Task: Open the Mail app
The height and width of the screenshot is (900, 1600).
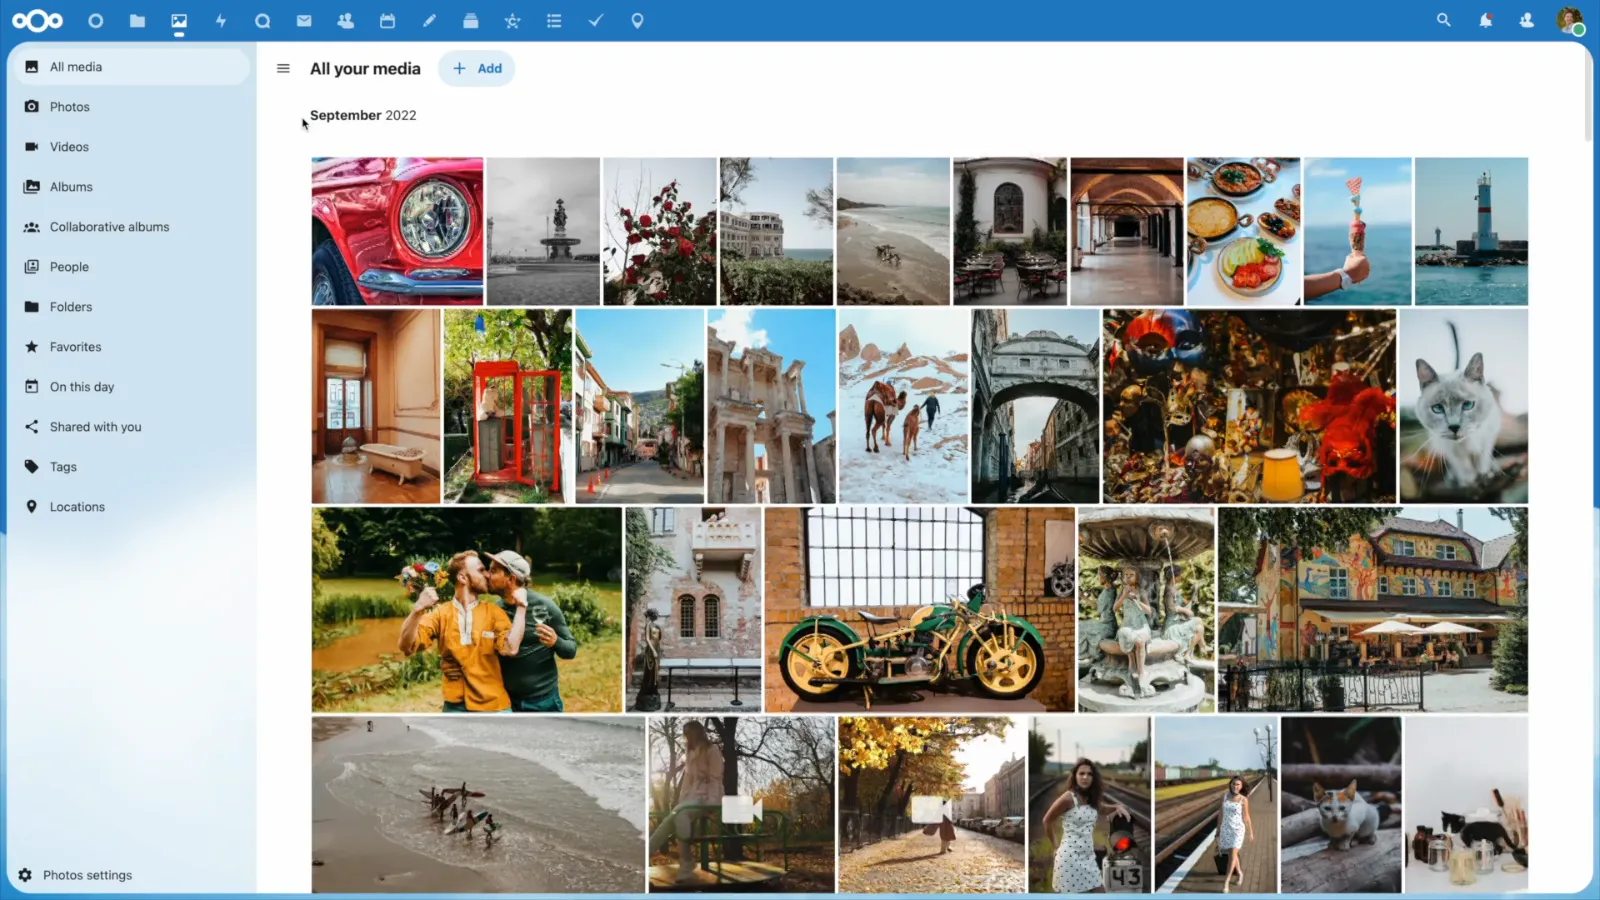Action: tap(304, 20)
